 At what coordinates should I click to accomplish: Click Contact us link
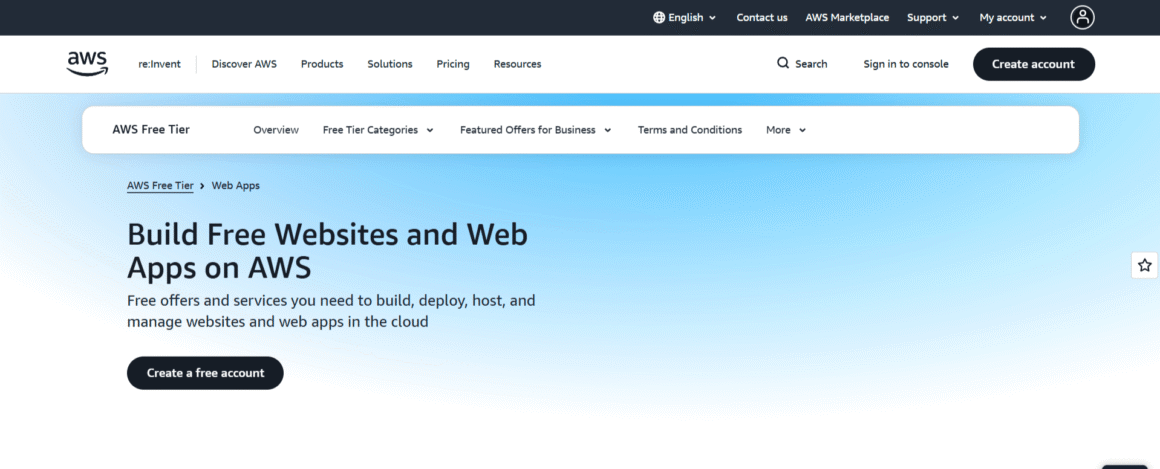(x=762, y=18)
